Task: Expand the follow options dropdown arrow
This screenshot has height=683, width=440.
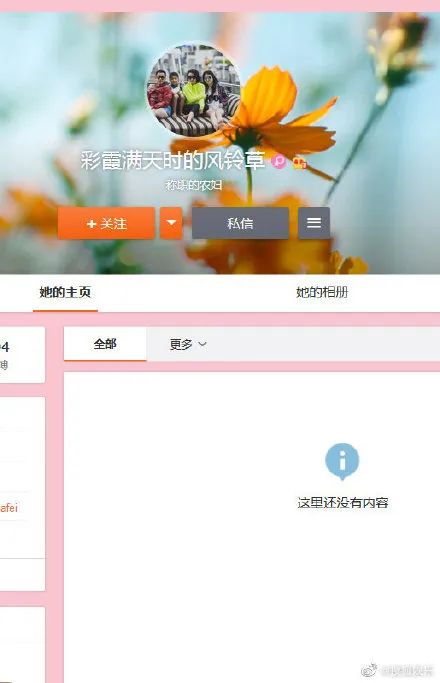Action: coord(171,223)
